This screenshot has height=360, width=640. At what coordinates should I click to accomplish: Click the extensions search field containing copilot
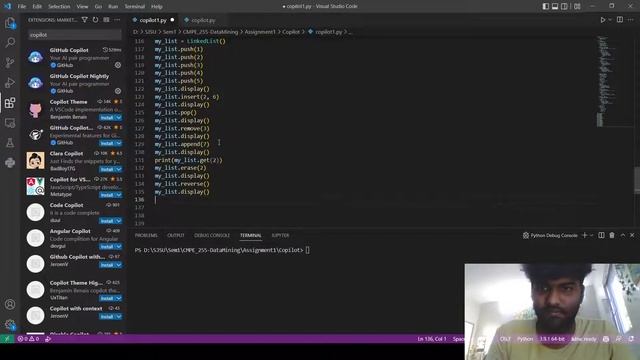click(75, 35)
